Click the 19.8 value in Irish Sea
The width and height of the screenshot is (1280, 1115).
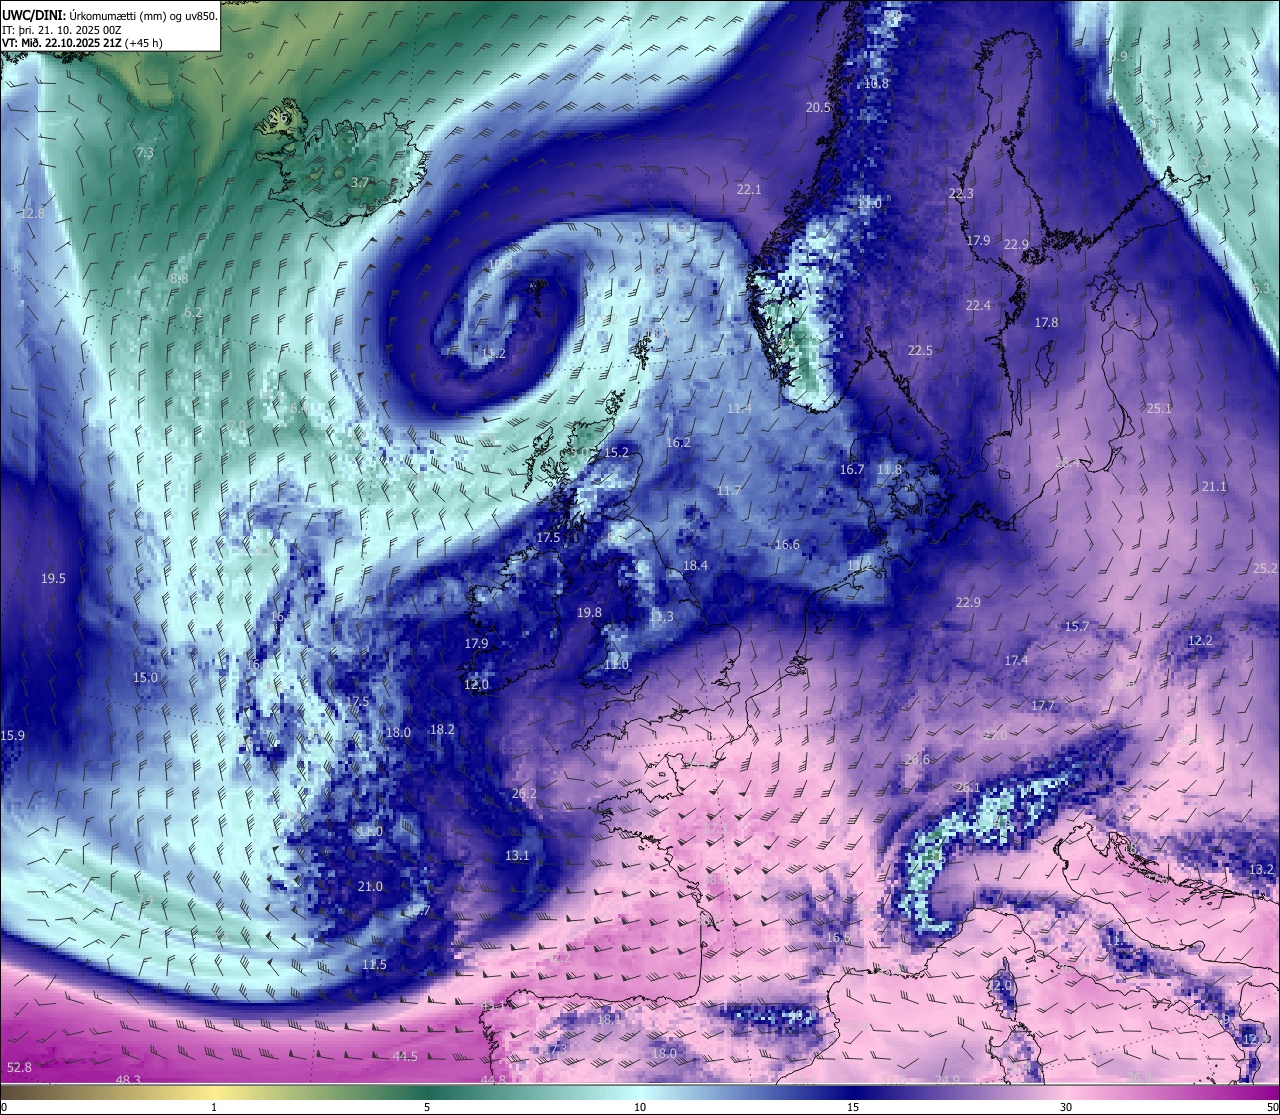(x=589, y=613)
